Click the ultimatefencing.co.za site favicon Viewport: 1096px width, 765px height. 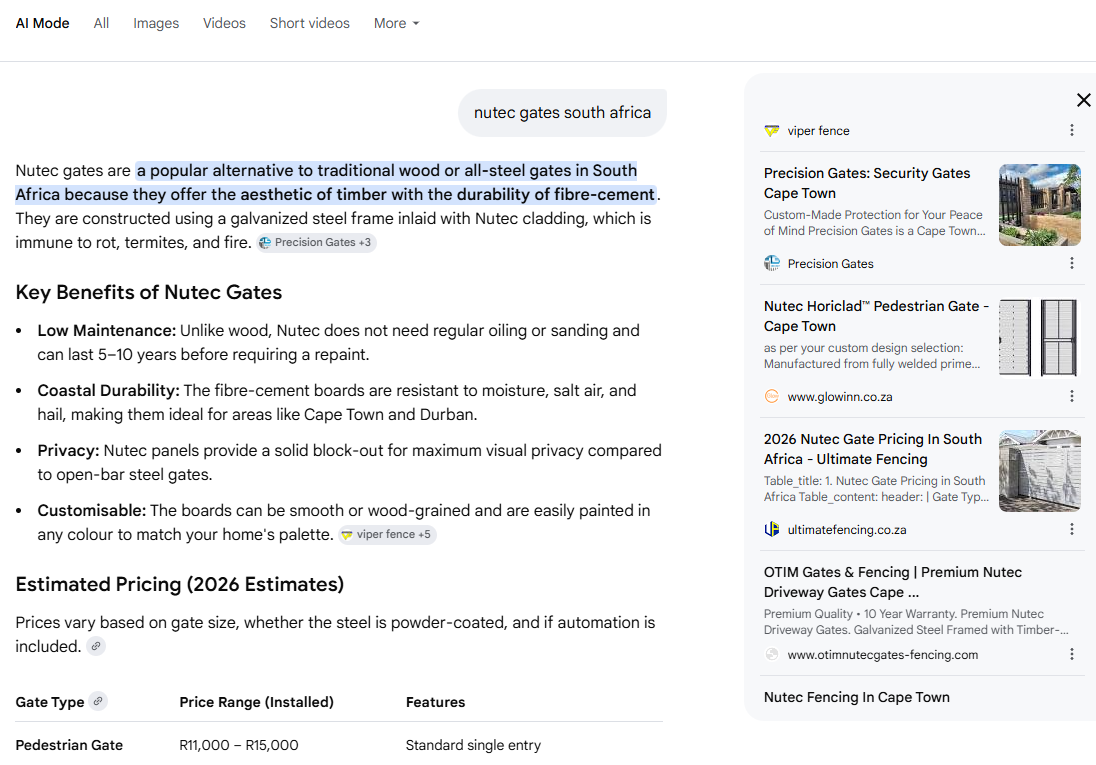tap(772, 529)
